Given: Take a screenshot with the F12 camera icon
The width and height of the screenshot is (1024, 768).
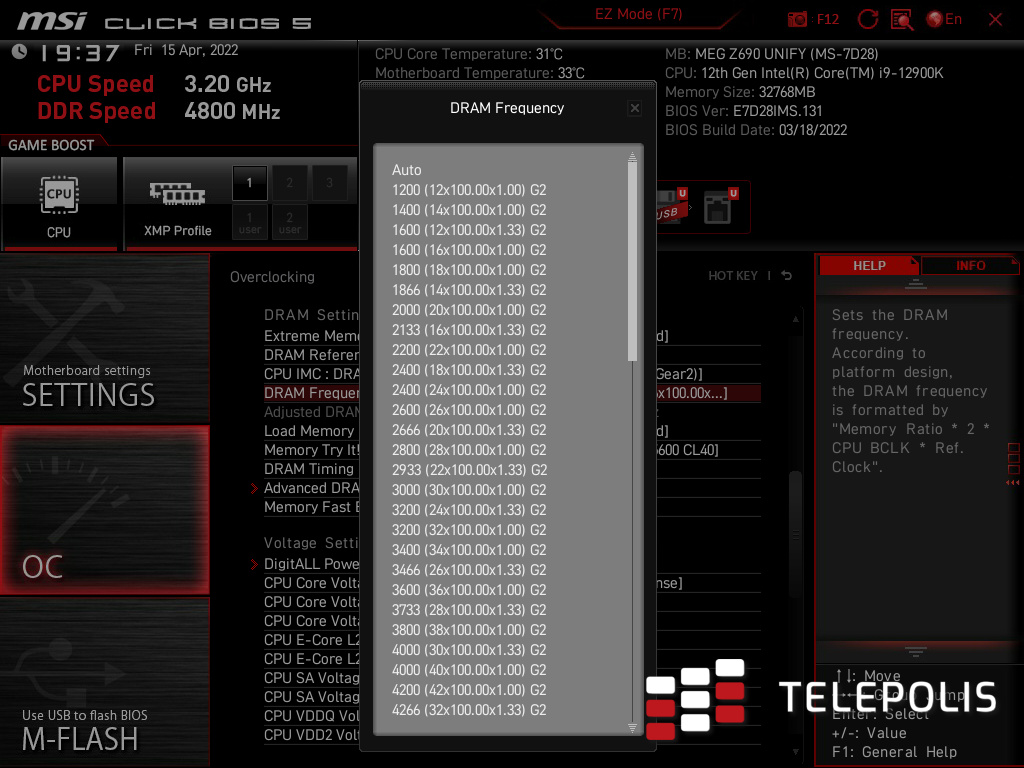Looking at the screenshot, I should coord(798,19).
